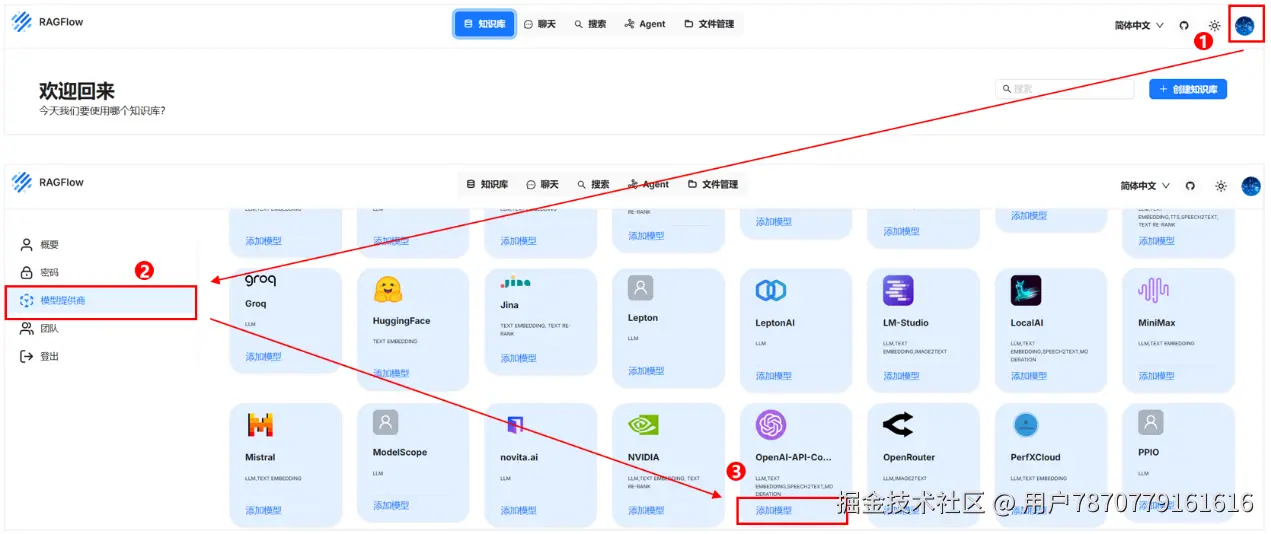Image resolution: width=1271 pixels, height=534 pixels.
Task: Click the Jina provider logo
Action: 516,283
